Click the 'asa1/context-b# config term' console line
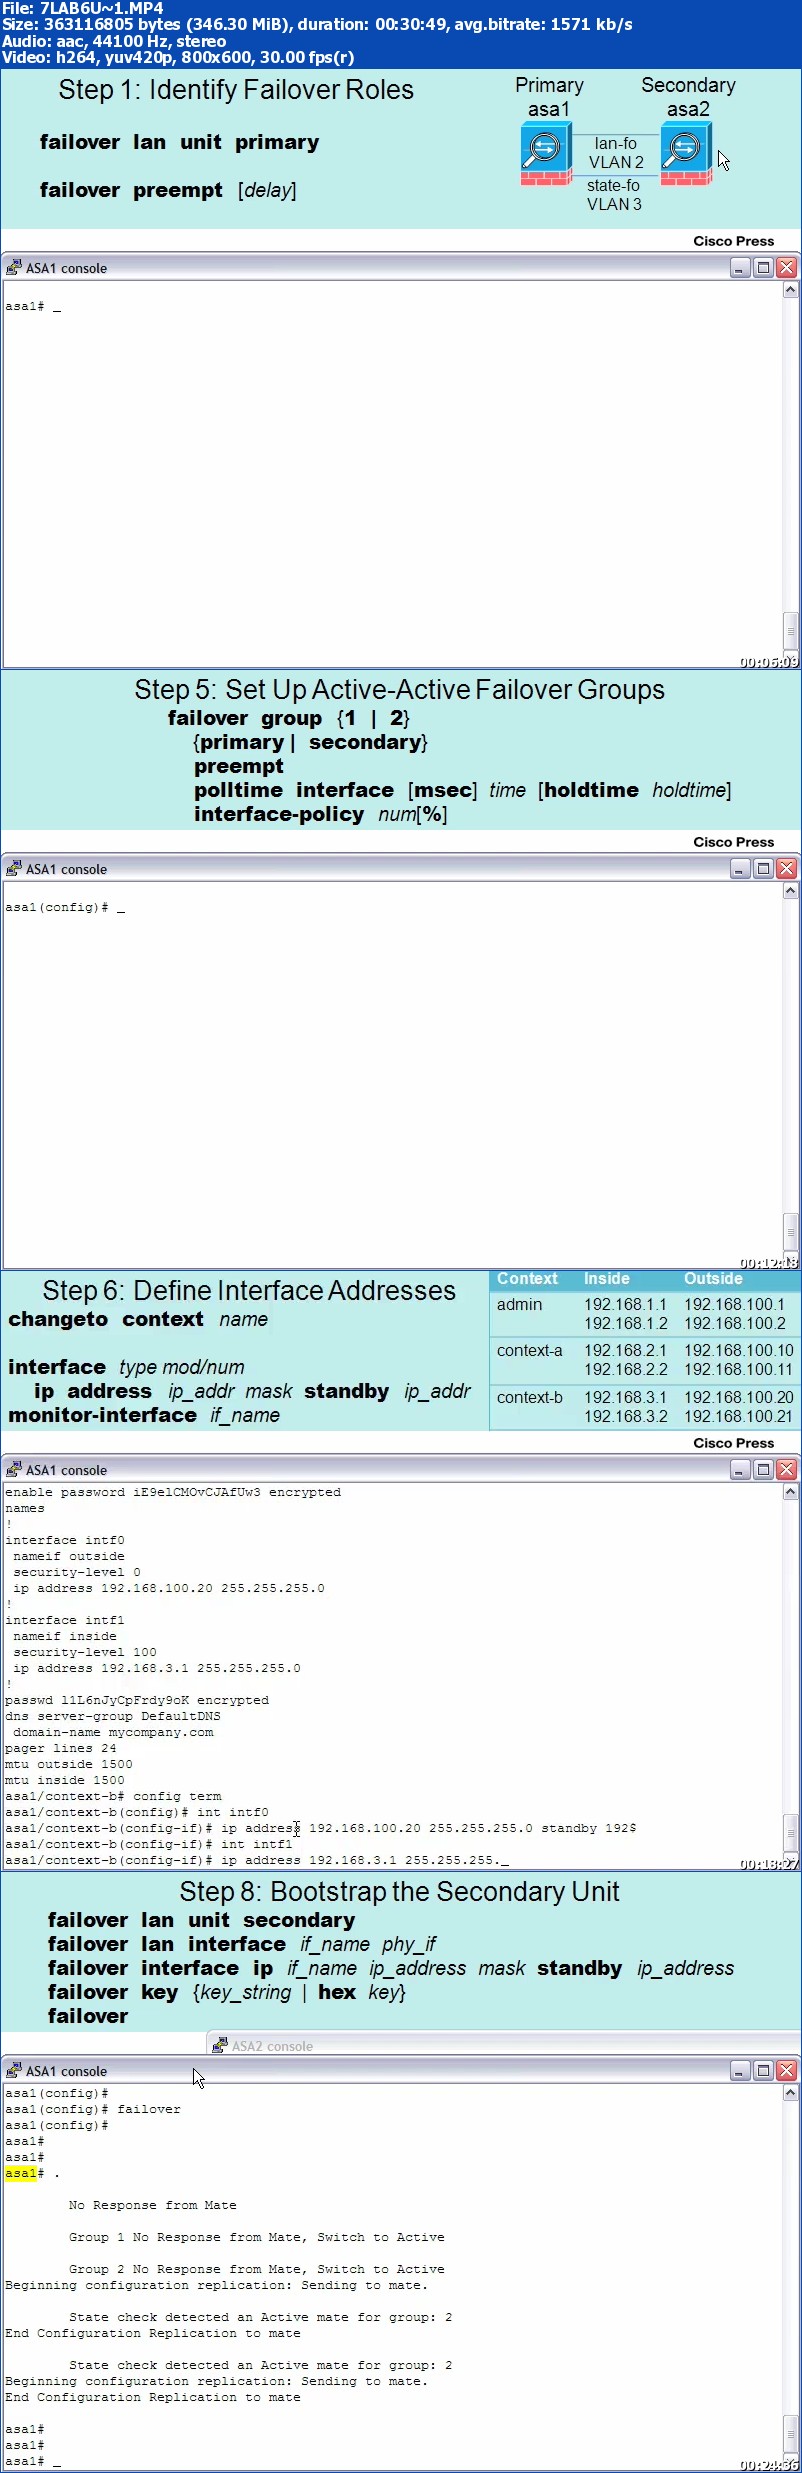802x2473 pixels. (113, 1796)
